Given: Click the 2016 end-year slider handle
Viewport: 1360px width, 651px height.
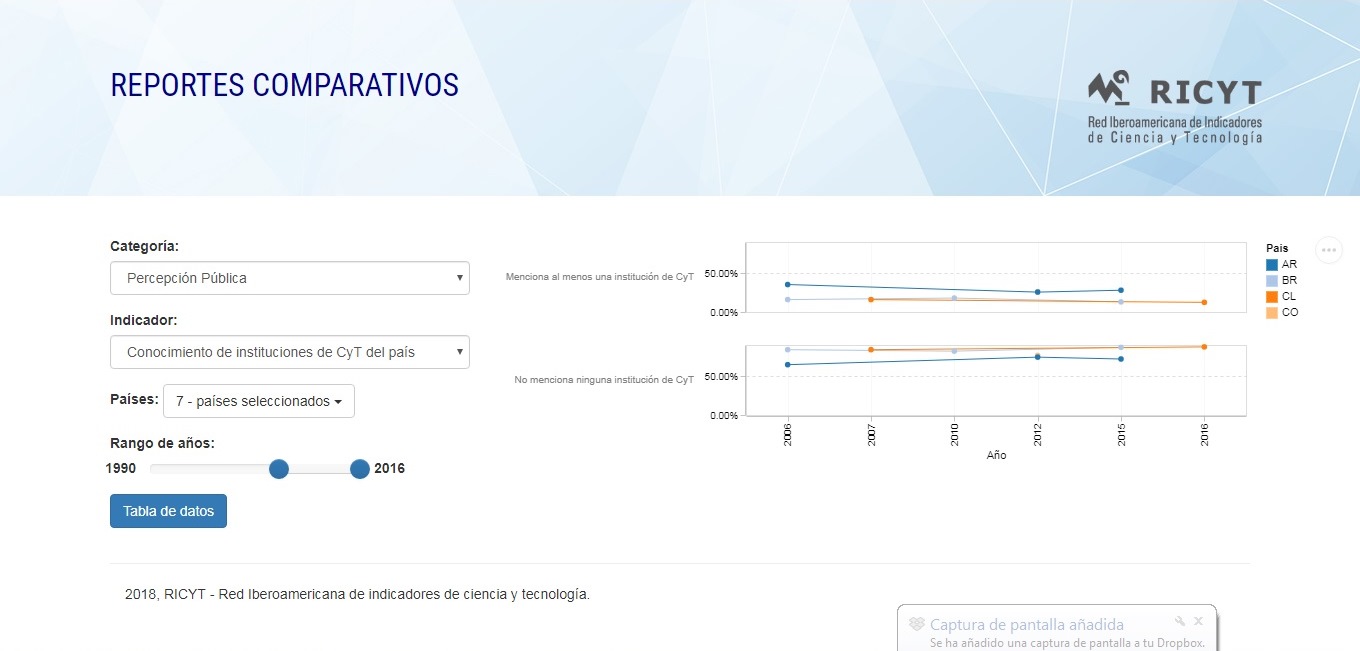Looking at the screenshot, I should (360, 469).
